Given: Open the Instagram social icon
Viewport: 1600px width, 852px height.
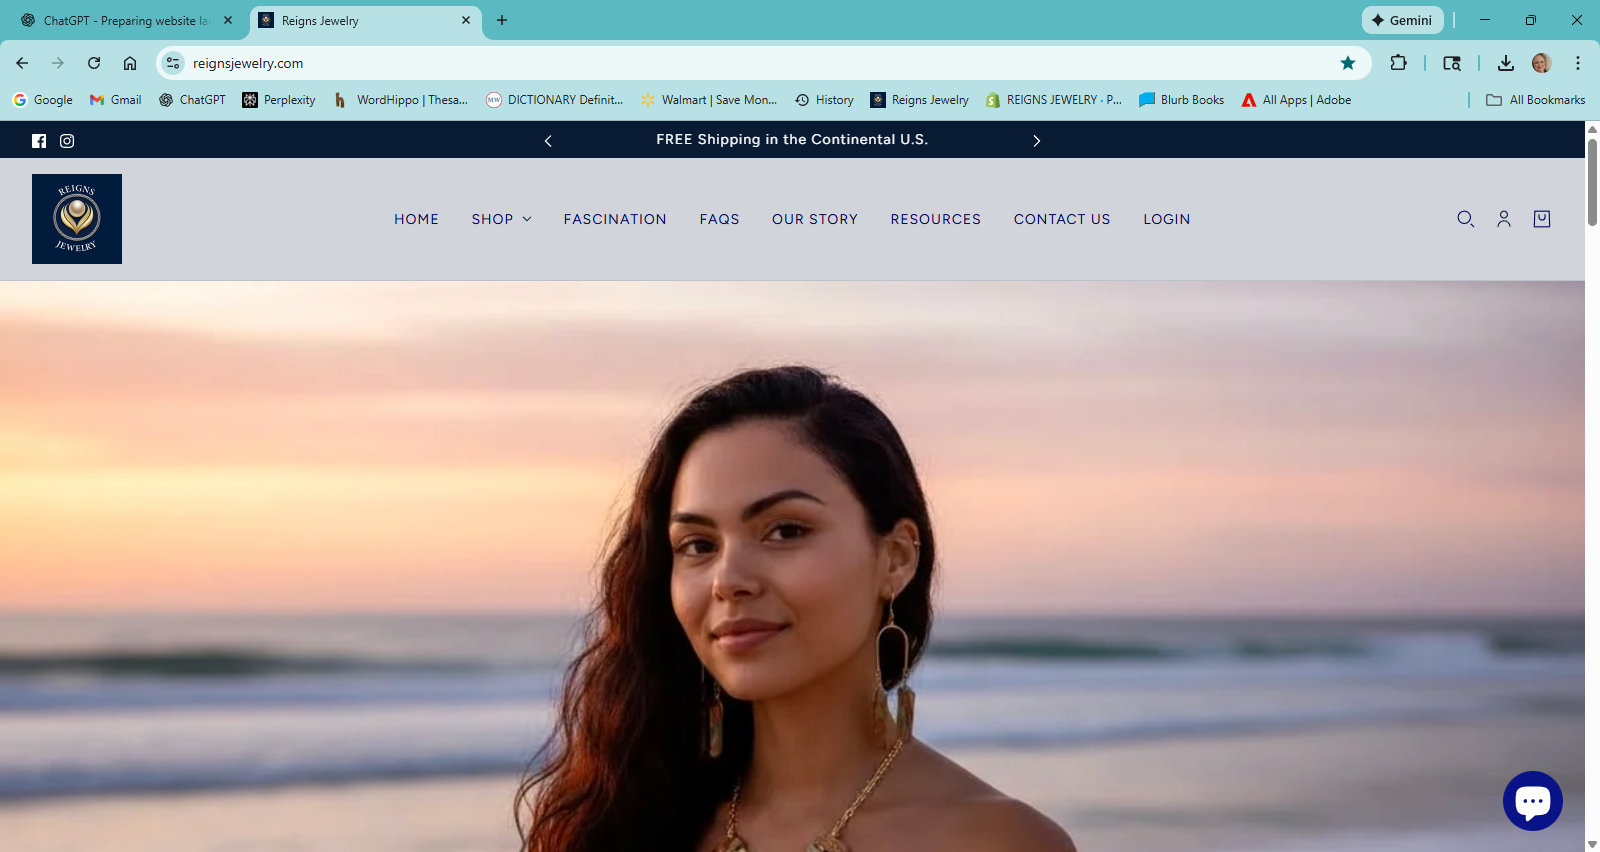Looking at the screenshot, I should click(67, 141).
